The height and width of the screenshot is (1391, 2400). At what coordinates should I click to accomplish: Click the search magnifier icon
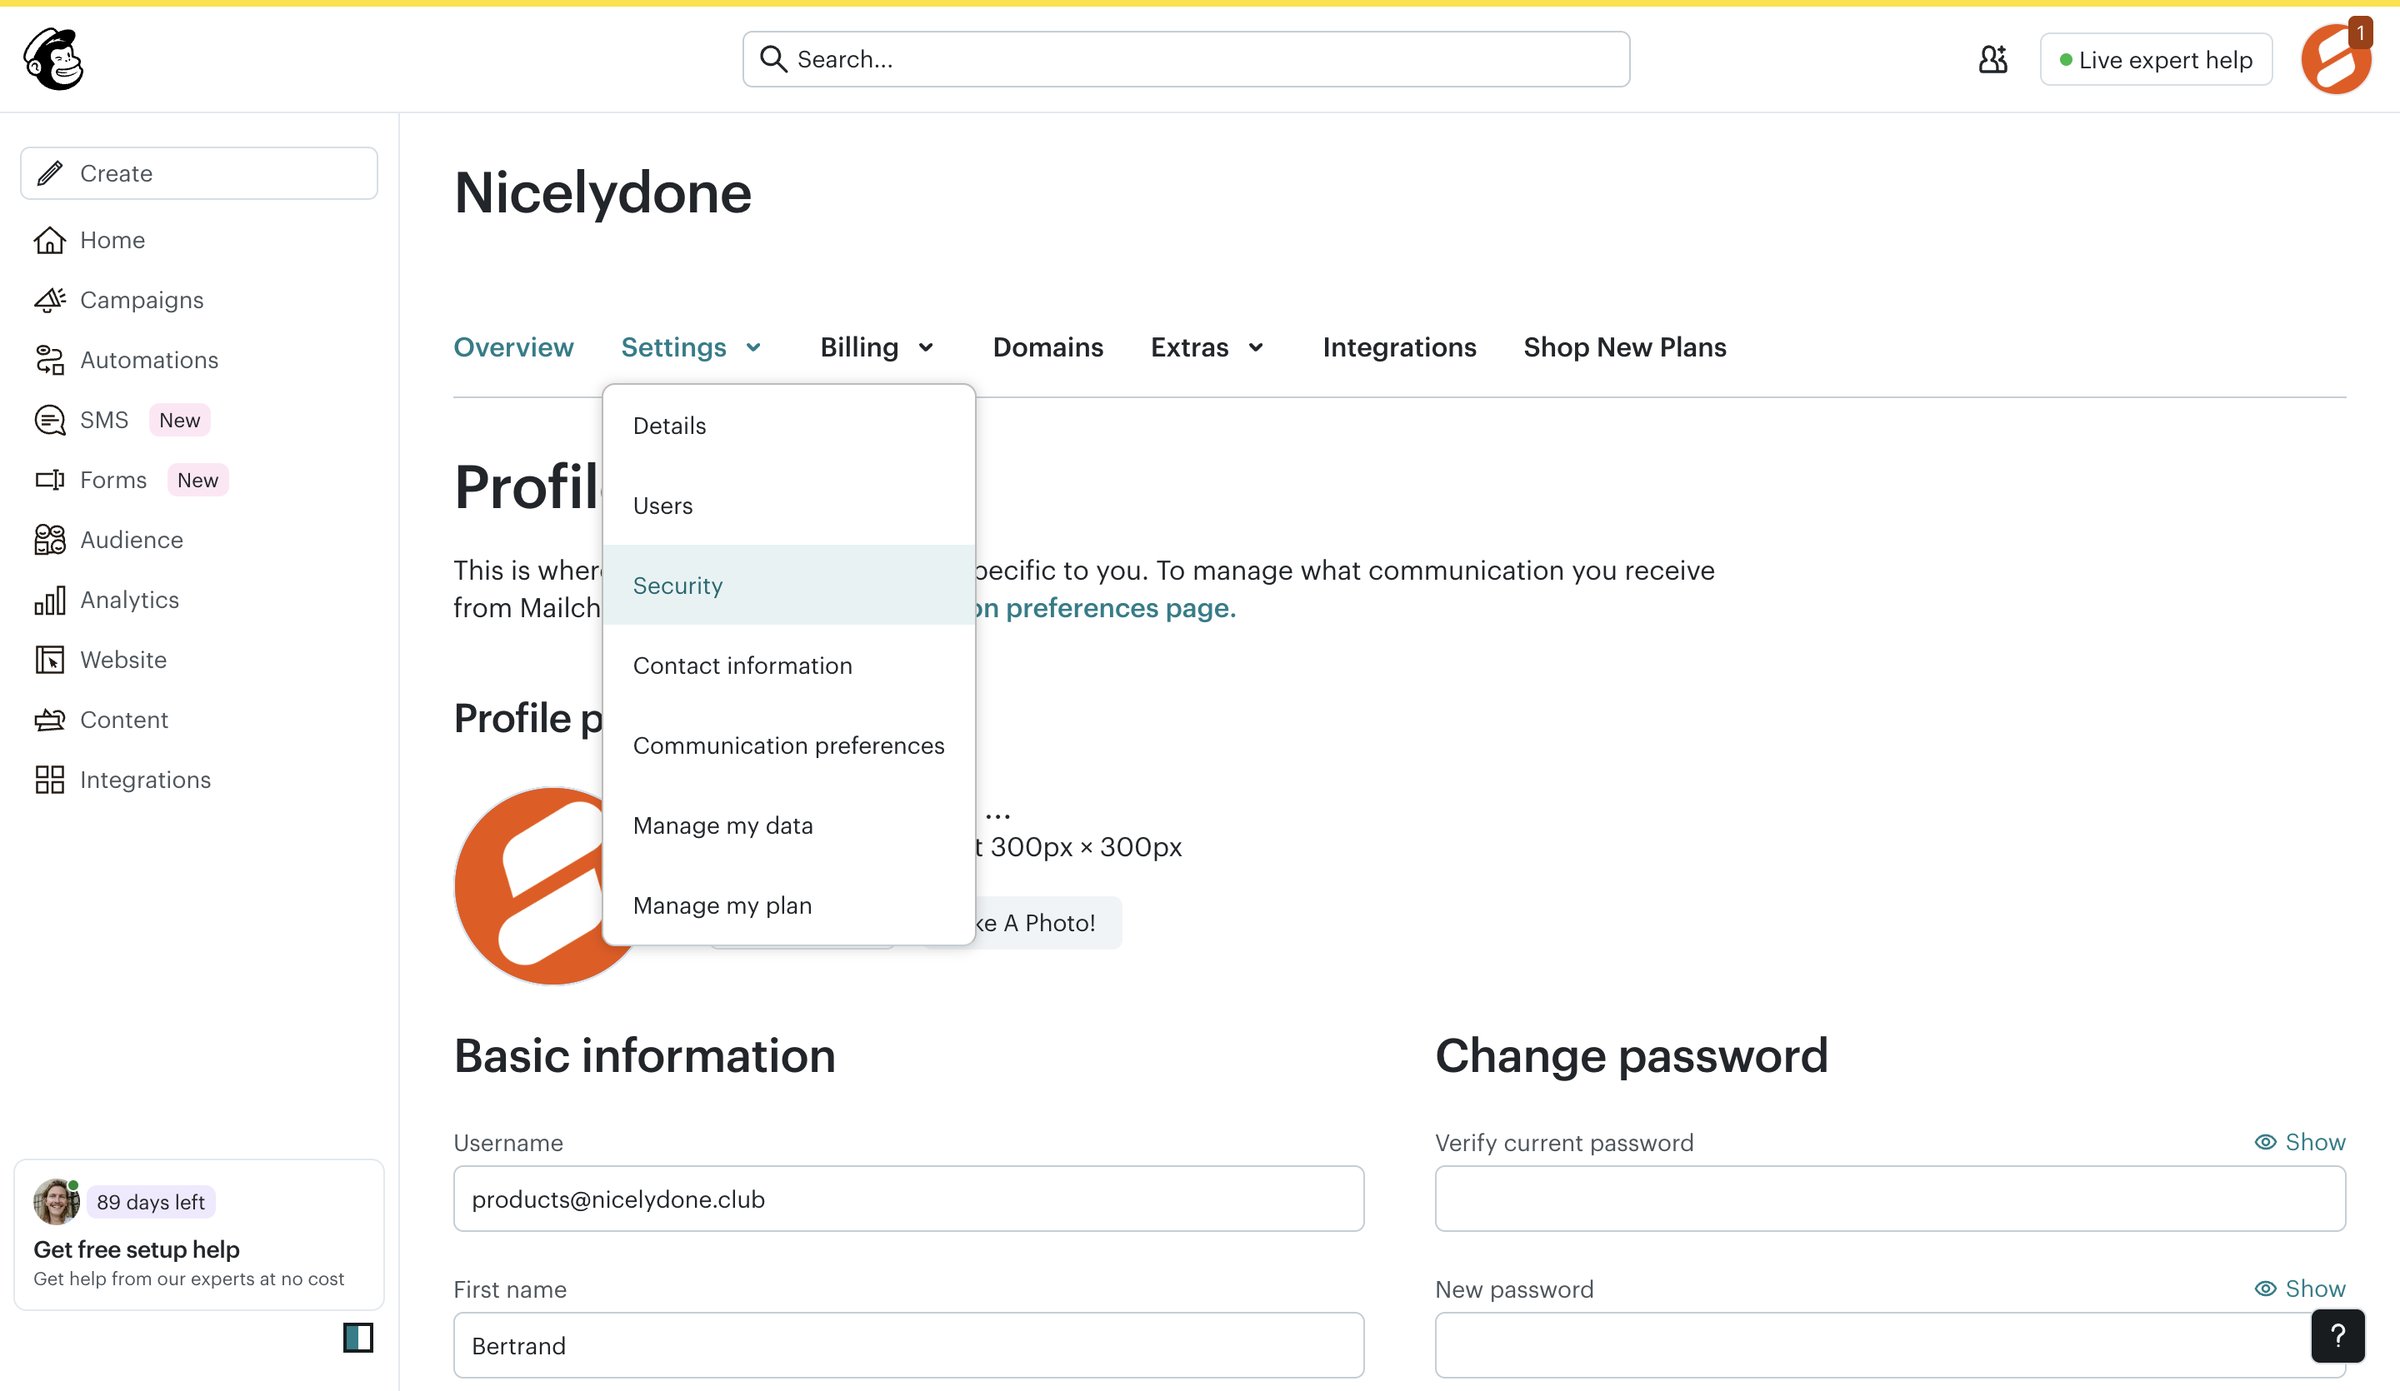point(773,59)
